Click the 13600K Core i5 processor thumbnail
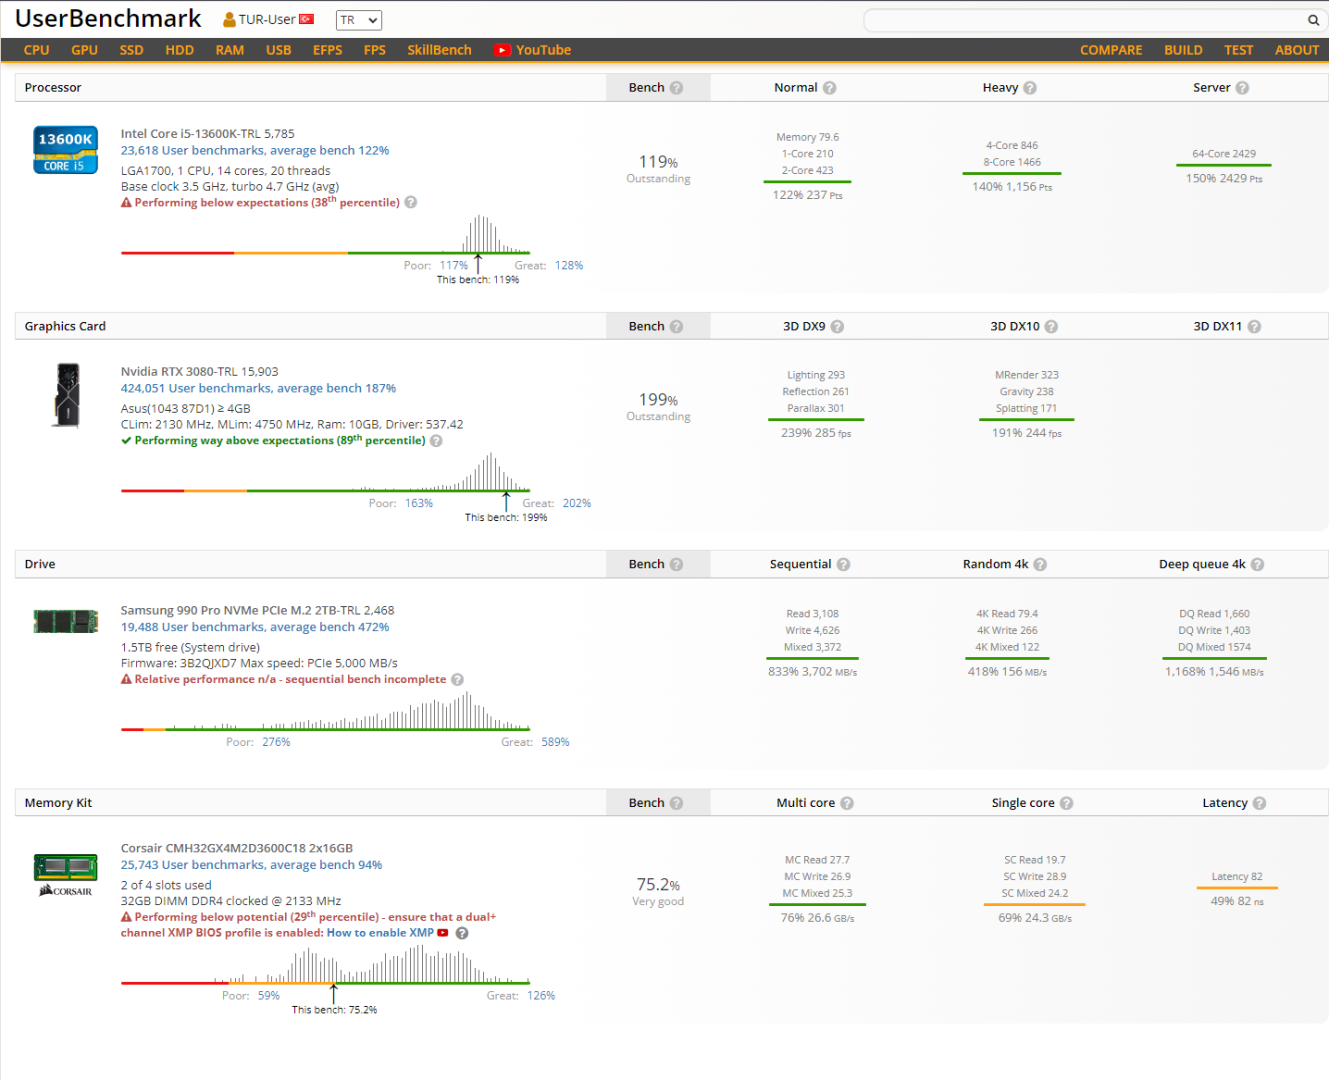 pyautogui.click(x=66, y=150)
